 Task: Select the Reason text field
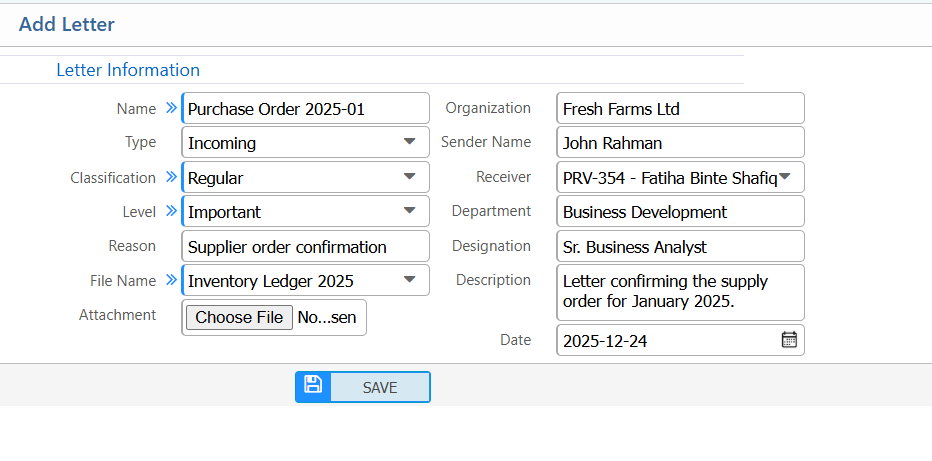pos(305,246)
